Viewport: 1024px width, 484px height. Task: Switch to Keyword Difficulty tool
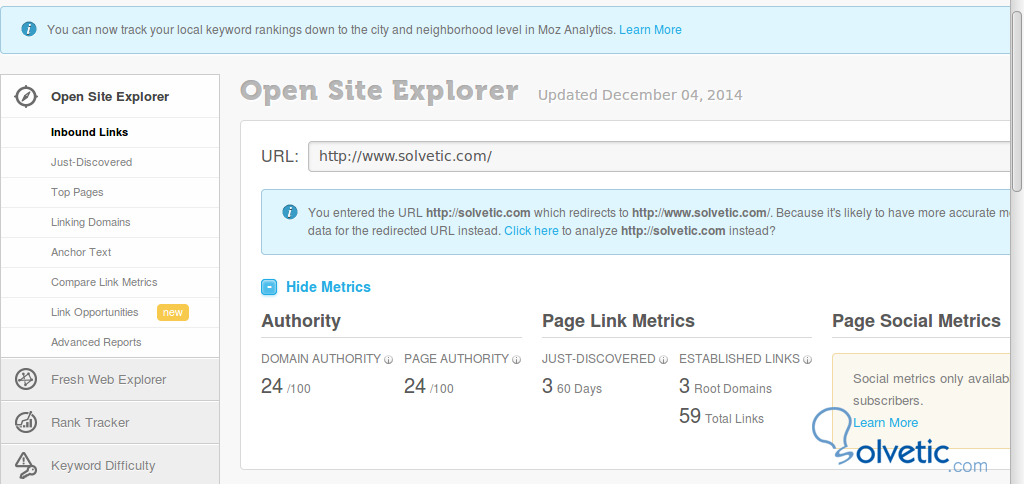click(103, 466)
